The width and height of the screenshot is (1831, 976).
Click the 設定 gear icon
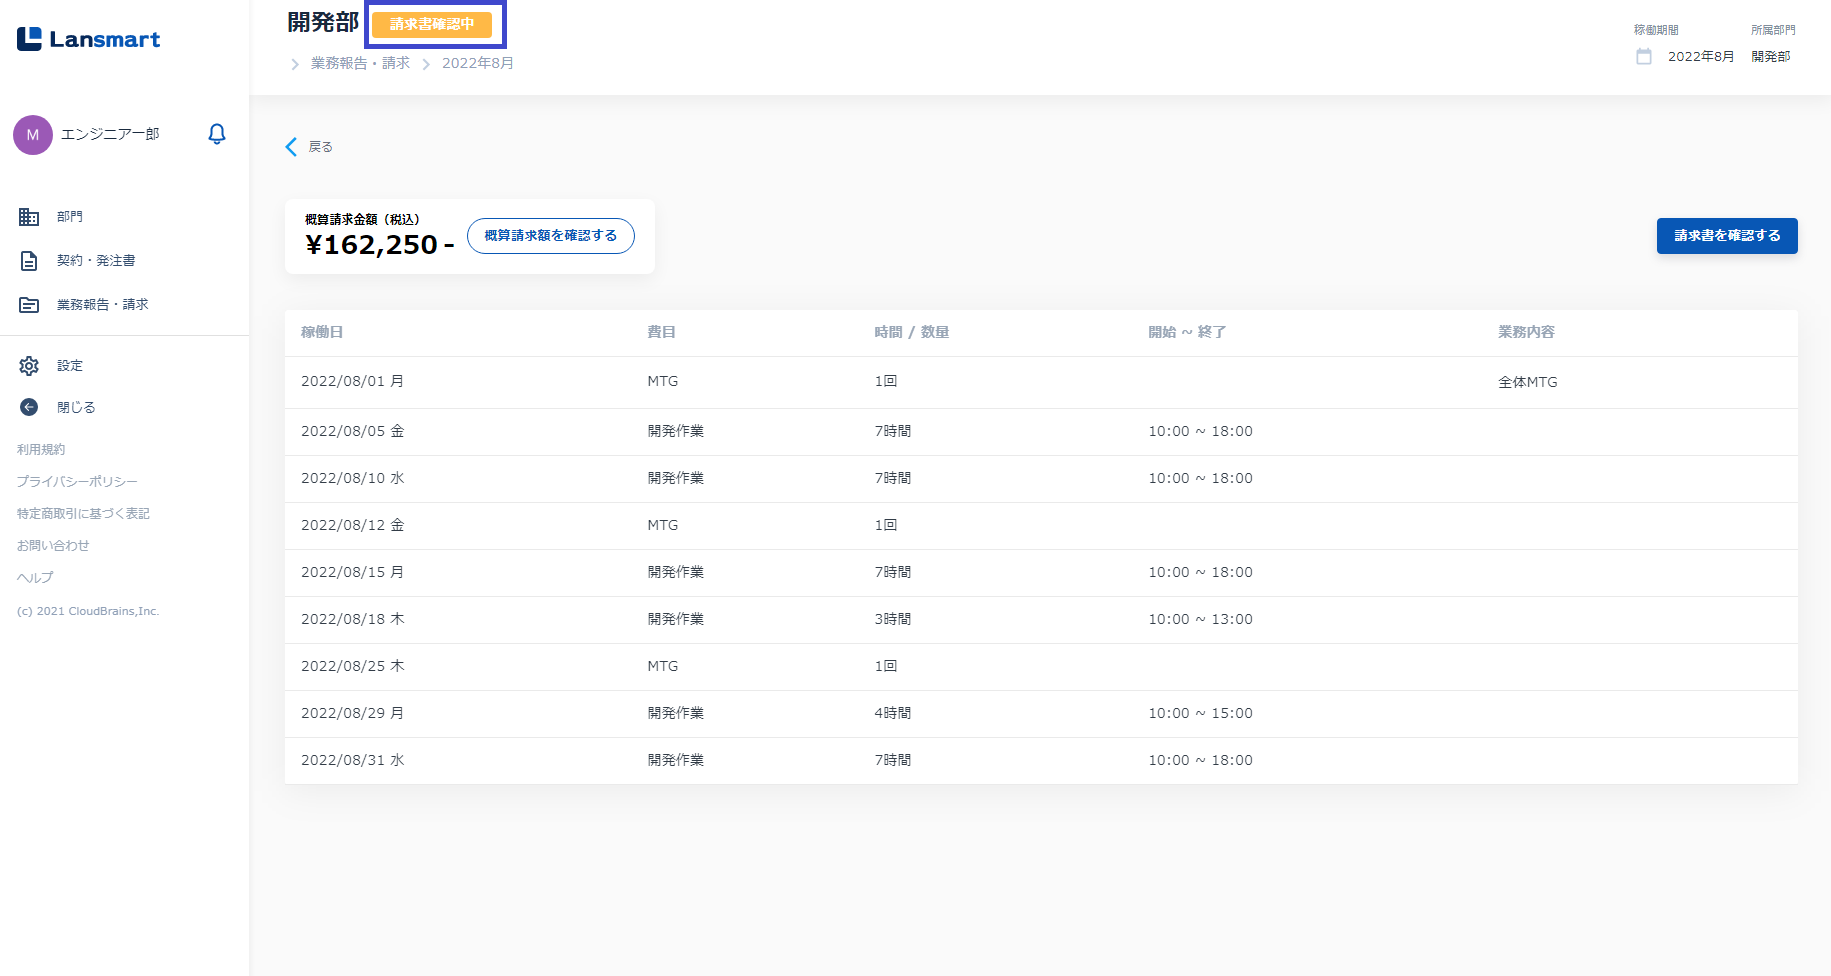click(29, 366)
